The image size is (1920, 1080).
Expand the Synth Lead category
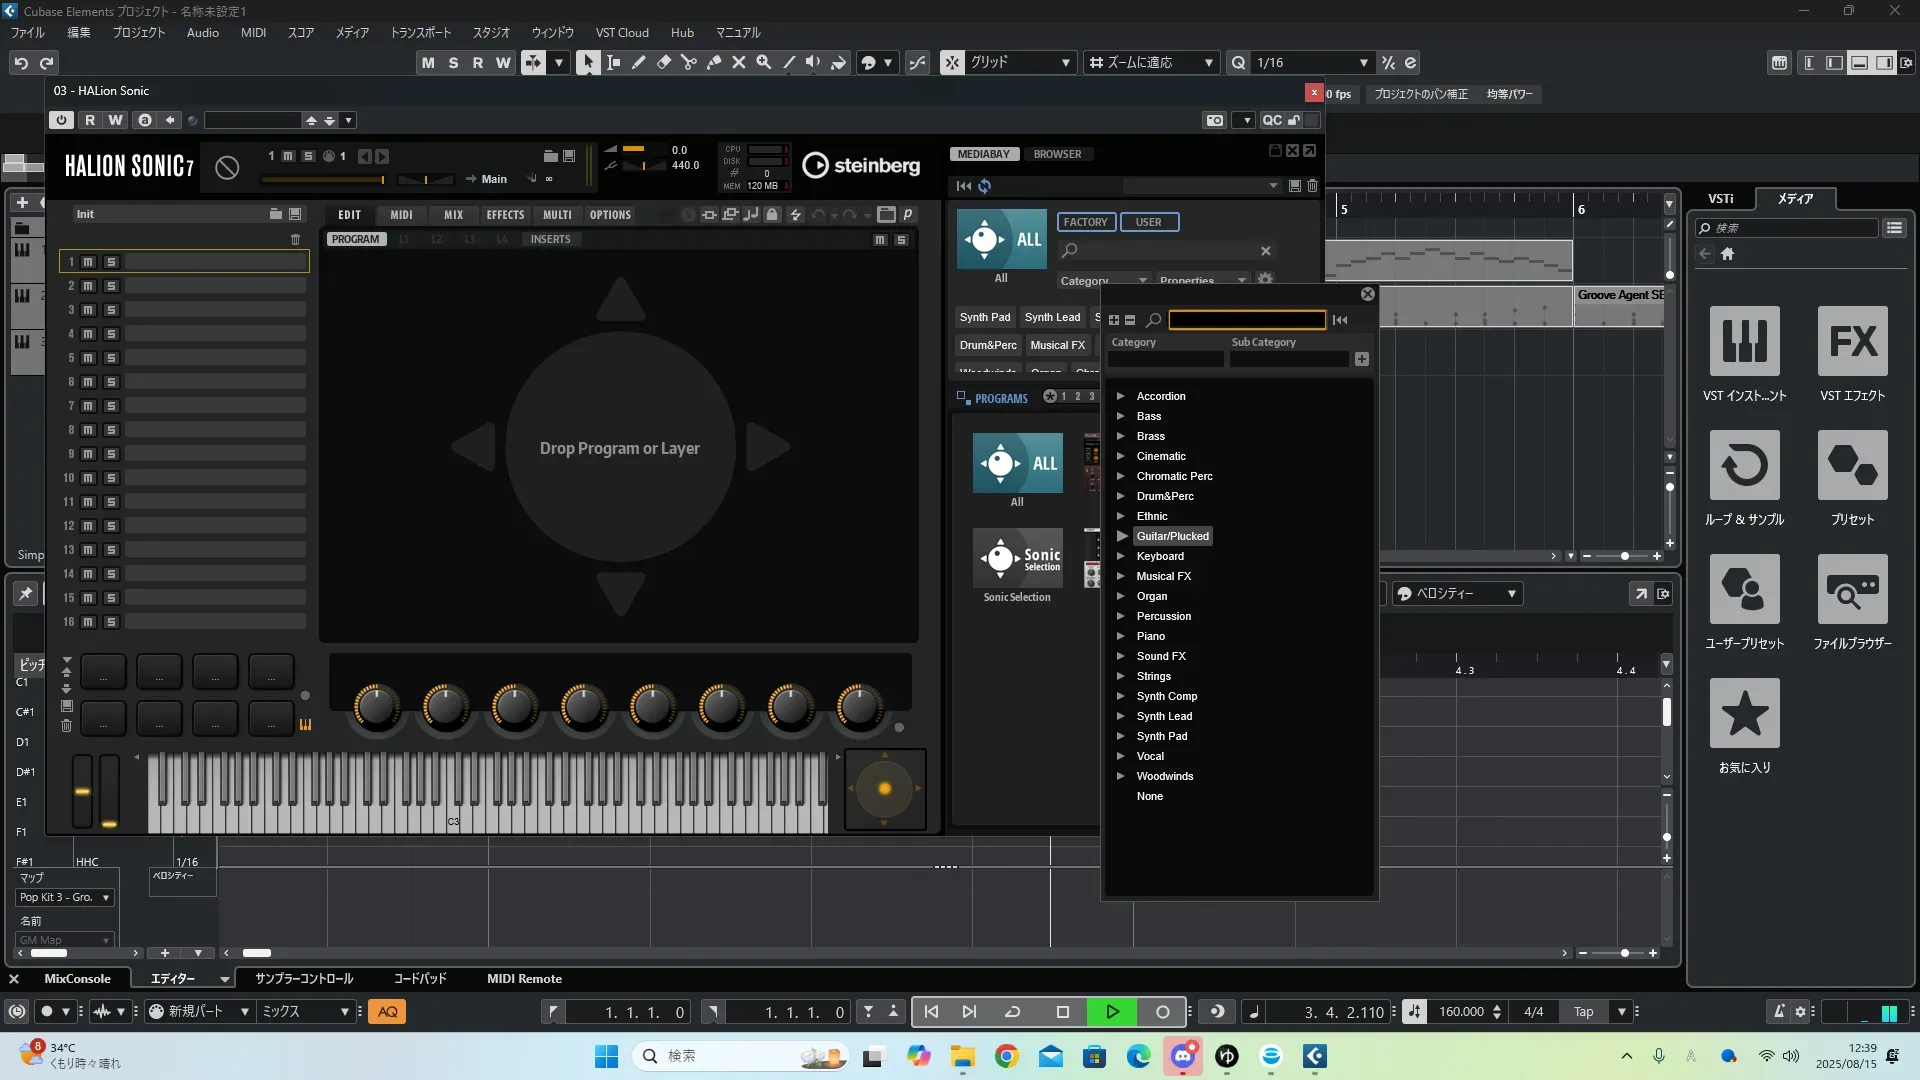1121,716
